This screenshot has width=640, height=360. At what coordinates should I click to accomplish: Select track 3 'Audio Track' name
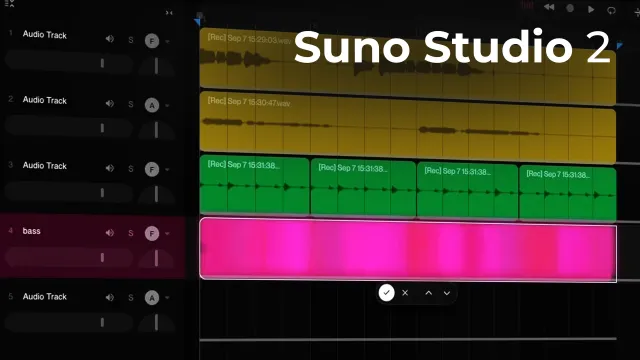click(44, 165)
